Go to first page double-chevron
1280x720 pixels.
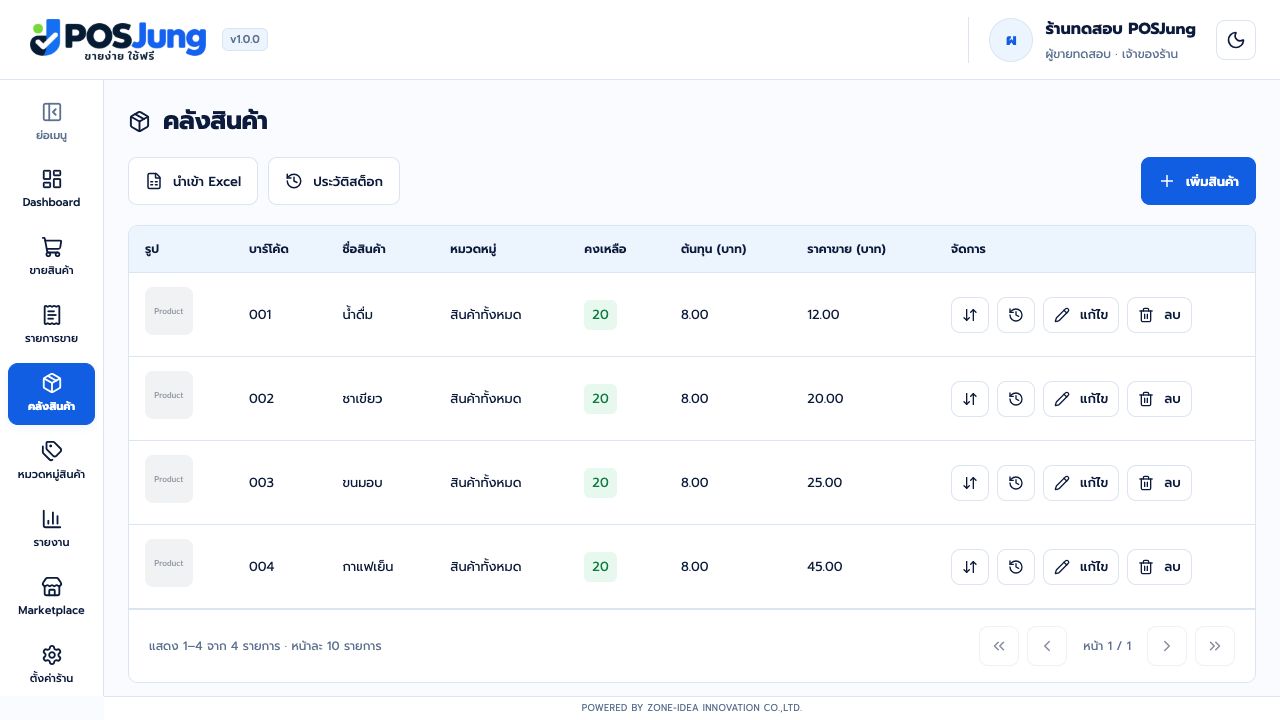coord(999,646)
